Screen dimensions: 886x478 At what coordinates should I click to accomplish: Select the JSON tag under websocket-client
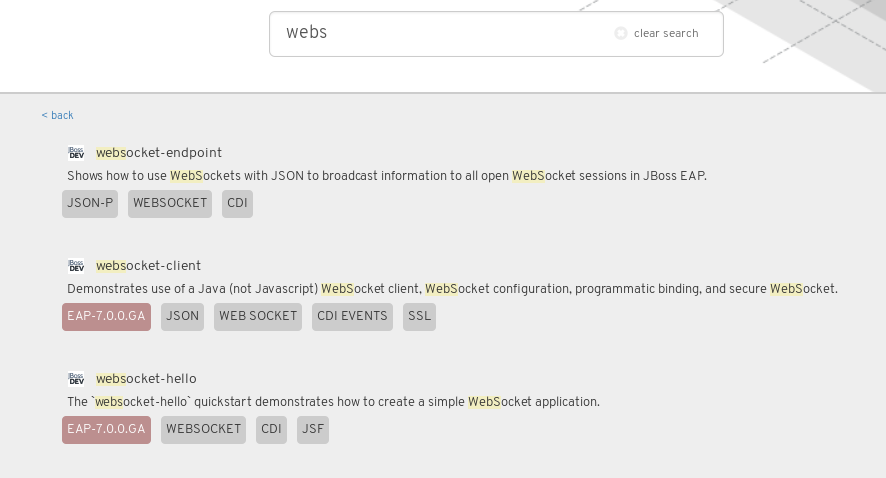click(x=182, y=317)
